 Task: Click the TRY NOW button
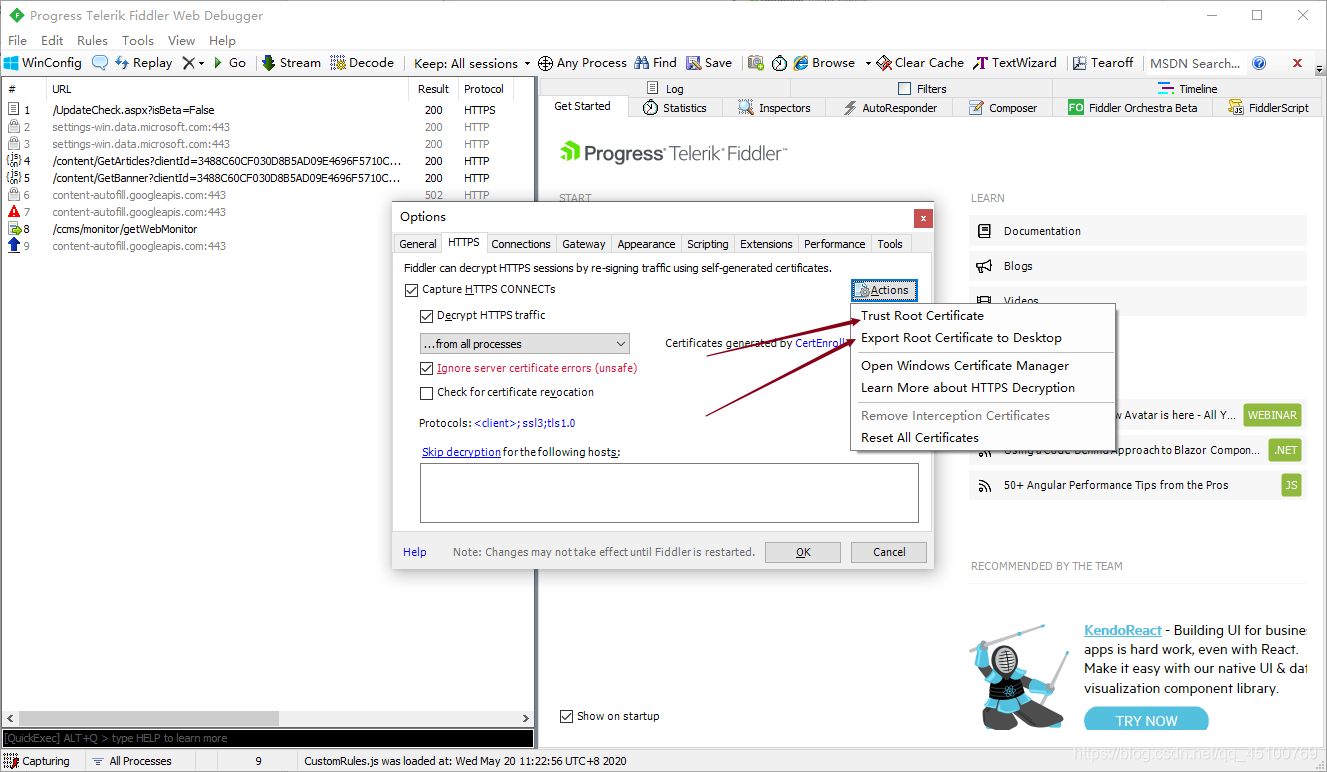[1146, 720]
